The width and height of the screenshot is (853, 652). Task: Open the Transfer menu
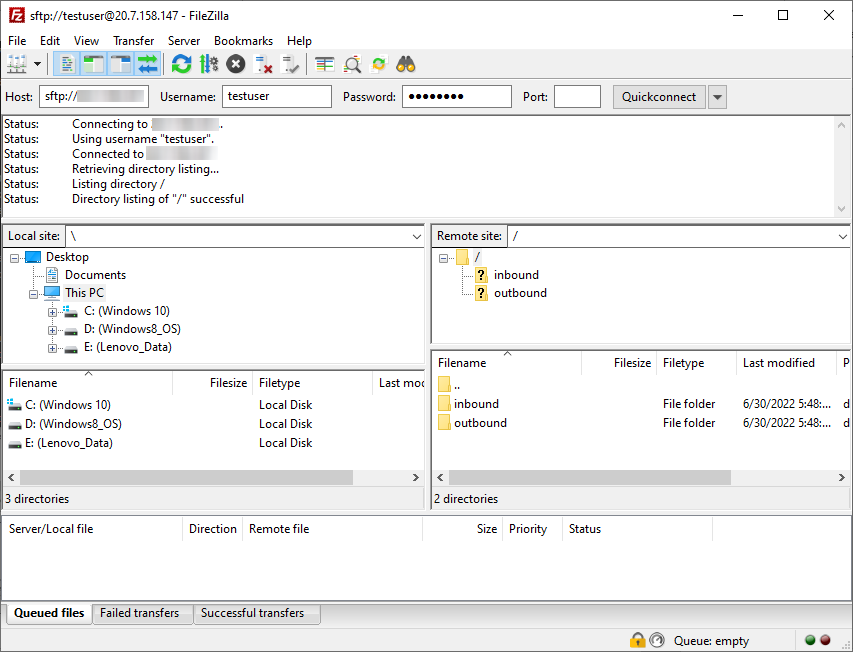133,41
